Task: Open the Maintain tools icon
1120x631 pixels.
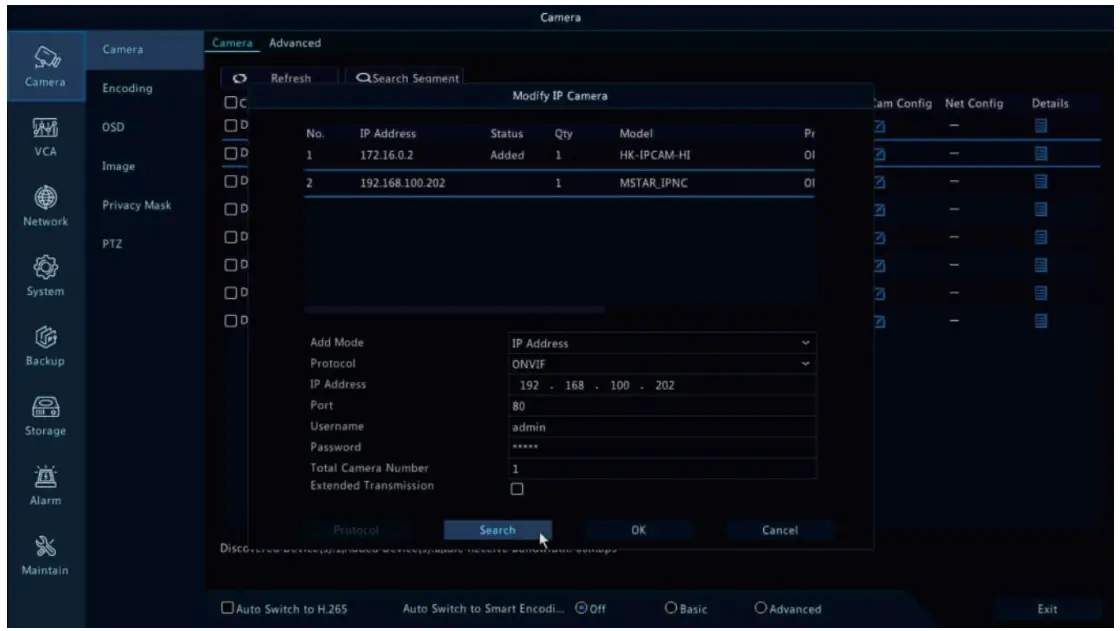Action: coord(45,547)
